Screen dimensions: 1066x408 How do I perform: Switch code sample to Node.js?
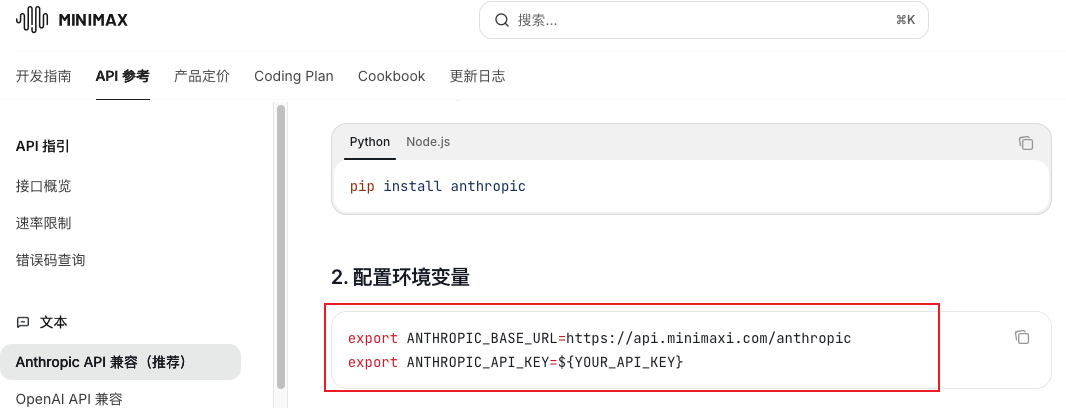[428, 142]
